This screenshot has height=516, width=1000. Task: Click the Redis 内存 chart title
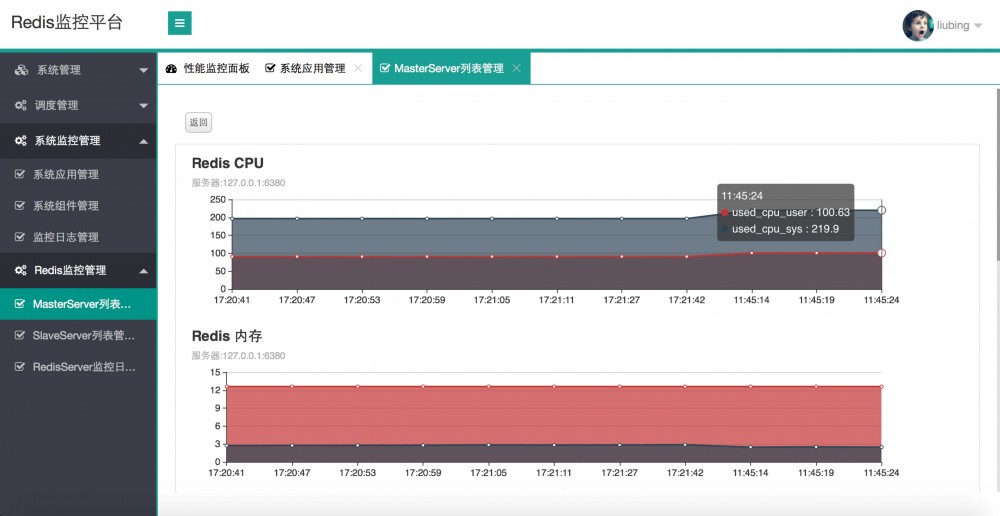click(227, 336)
